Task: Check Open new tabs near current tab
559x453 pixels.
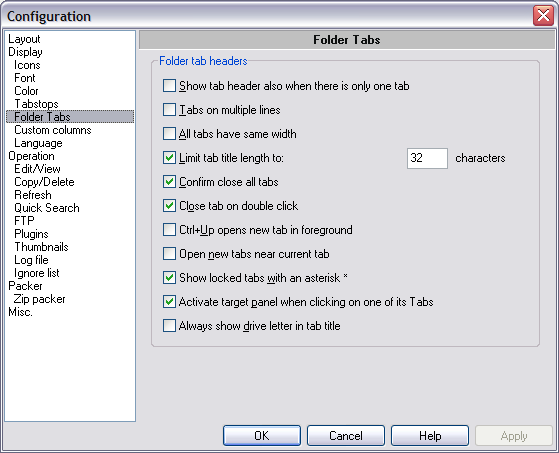Action: (x=169, y=254)
